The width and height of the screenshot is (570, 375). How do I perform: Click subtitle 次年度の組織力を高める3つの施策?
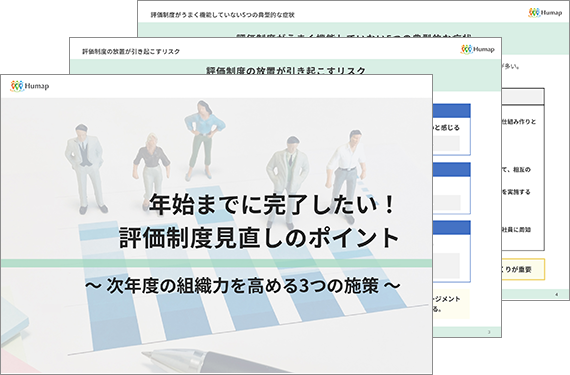pos(243,286)
